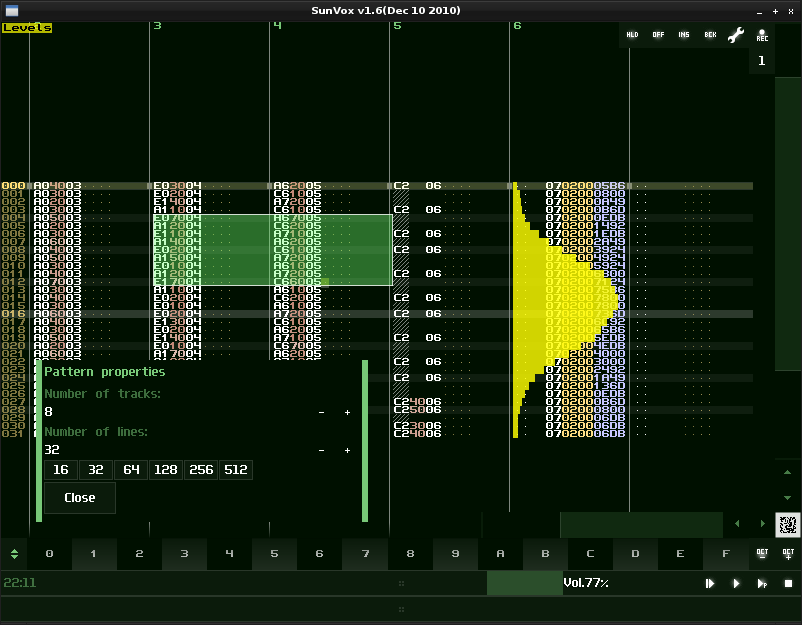Start playback with the play button

click(x=736, y=584)
